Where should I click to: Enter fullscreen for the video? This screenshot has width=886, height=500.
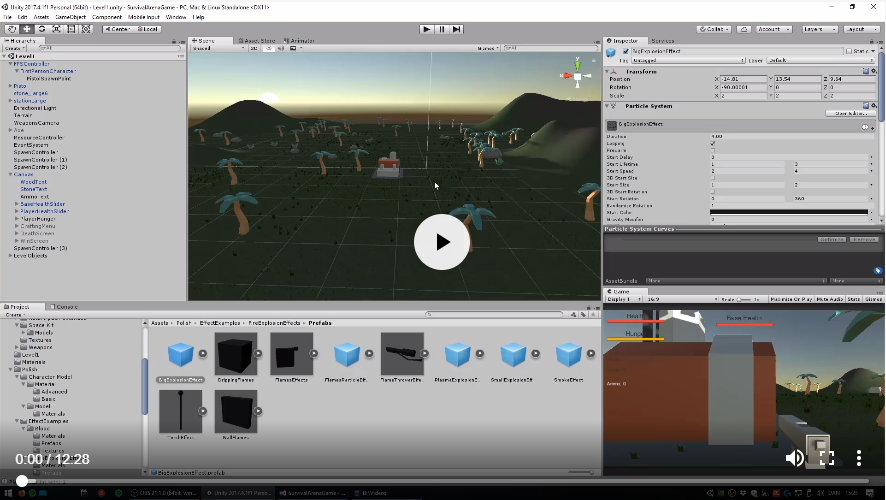(x=827, y=458)
